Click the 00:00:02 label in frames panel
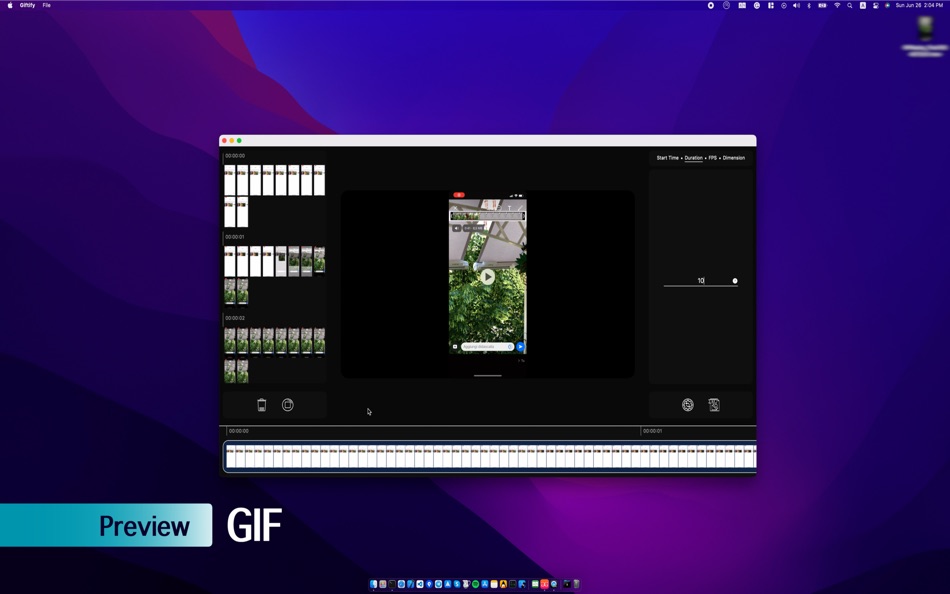This screenshot has height=594, width=950. 235,318
